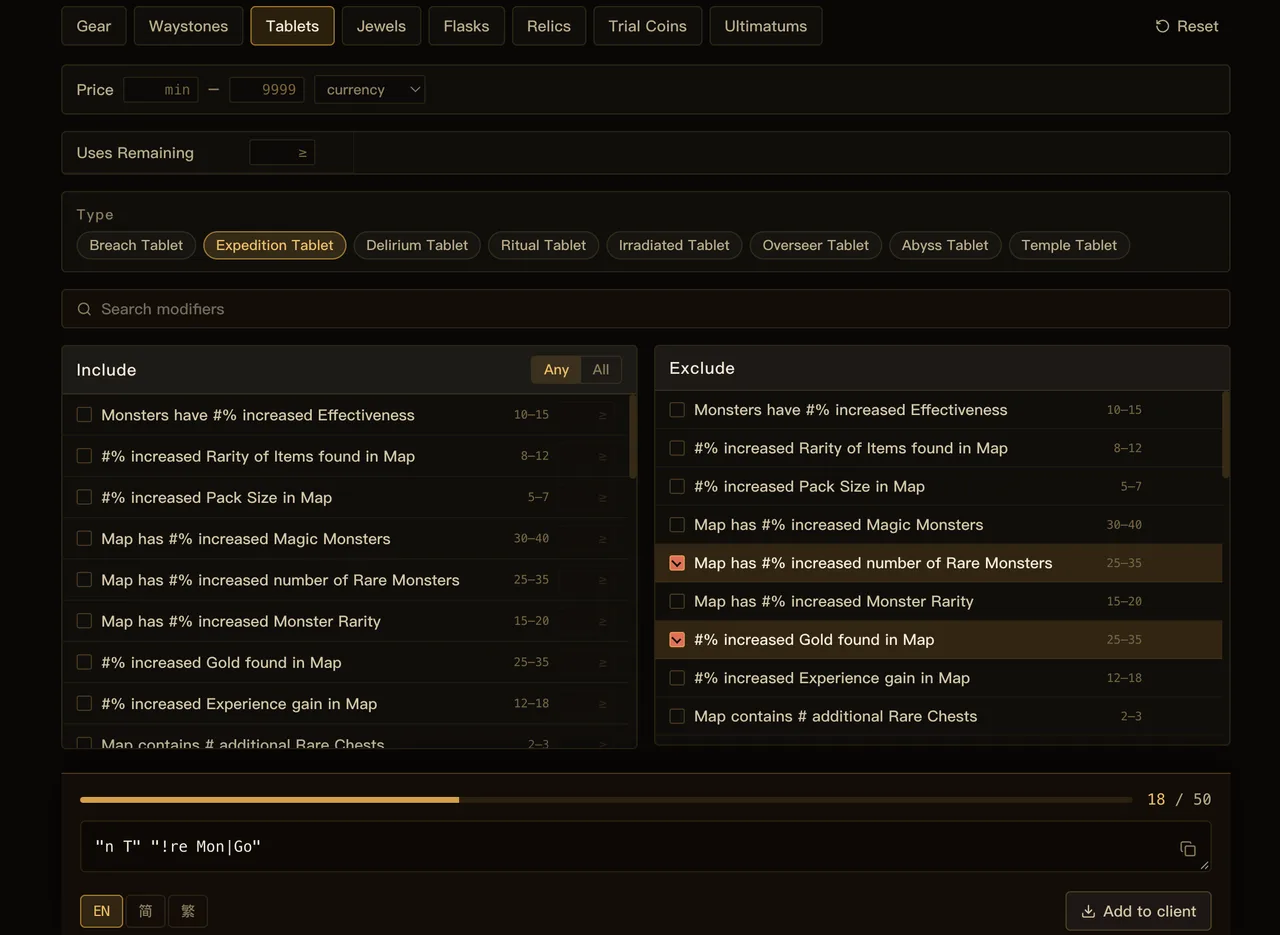Click the copy icon in the regex output box
The width and height of the screenshot is (1280, 935).
tap(1188, 848)
